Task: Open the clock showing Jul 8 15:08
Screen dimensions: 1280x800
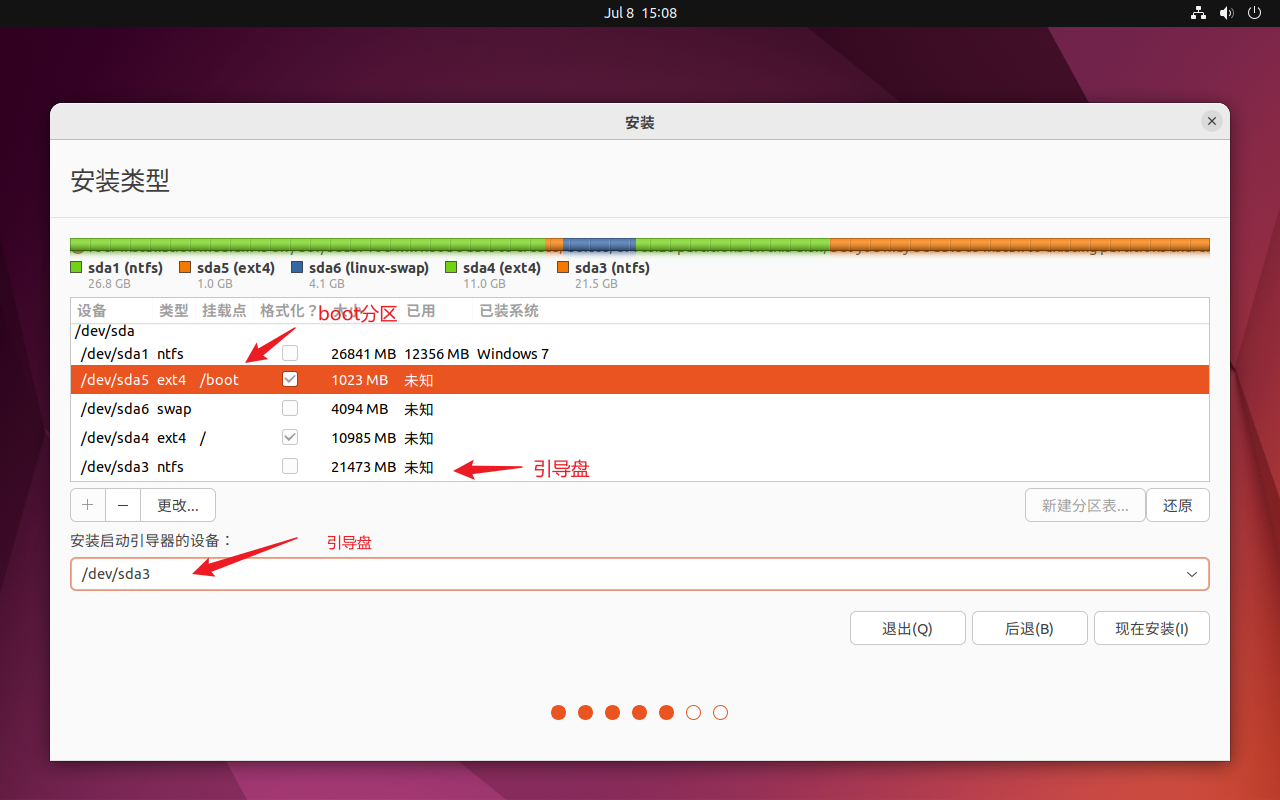Action: (640, 13)
